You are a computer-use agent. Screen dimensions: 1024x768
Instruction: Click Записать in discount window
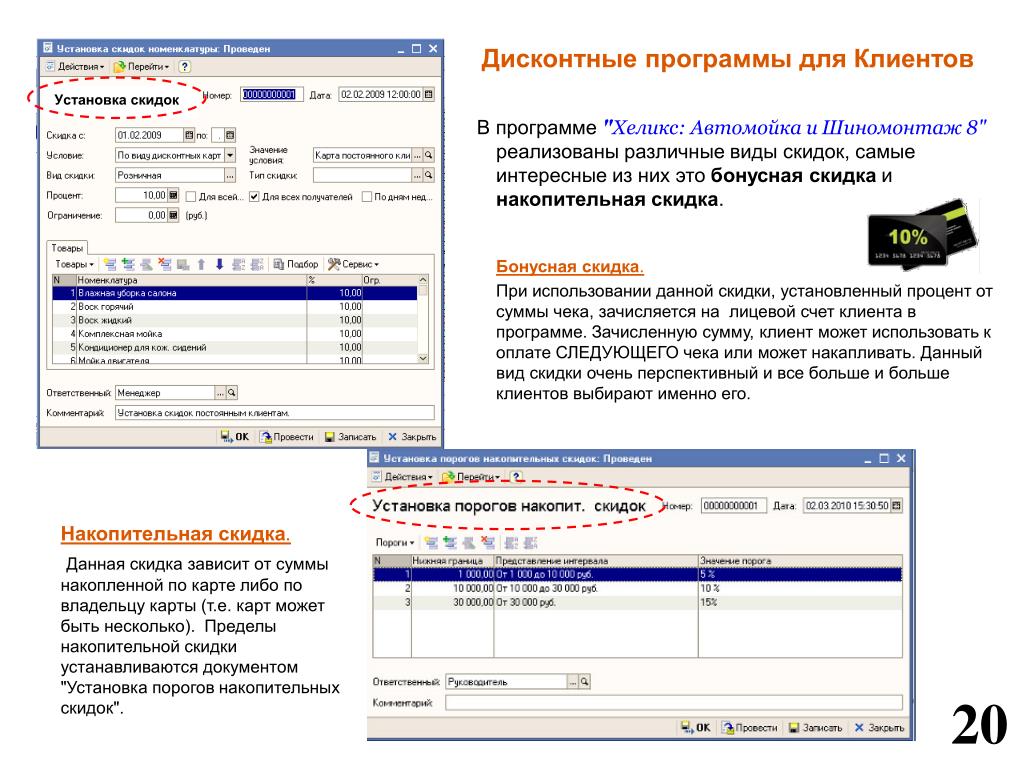point(351,436)
